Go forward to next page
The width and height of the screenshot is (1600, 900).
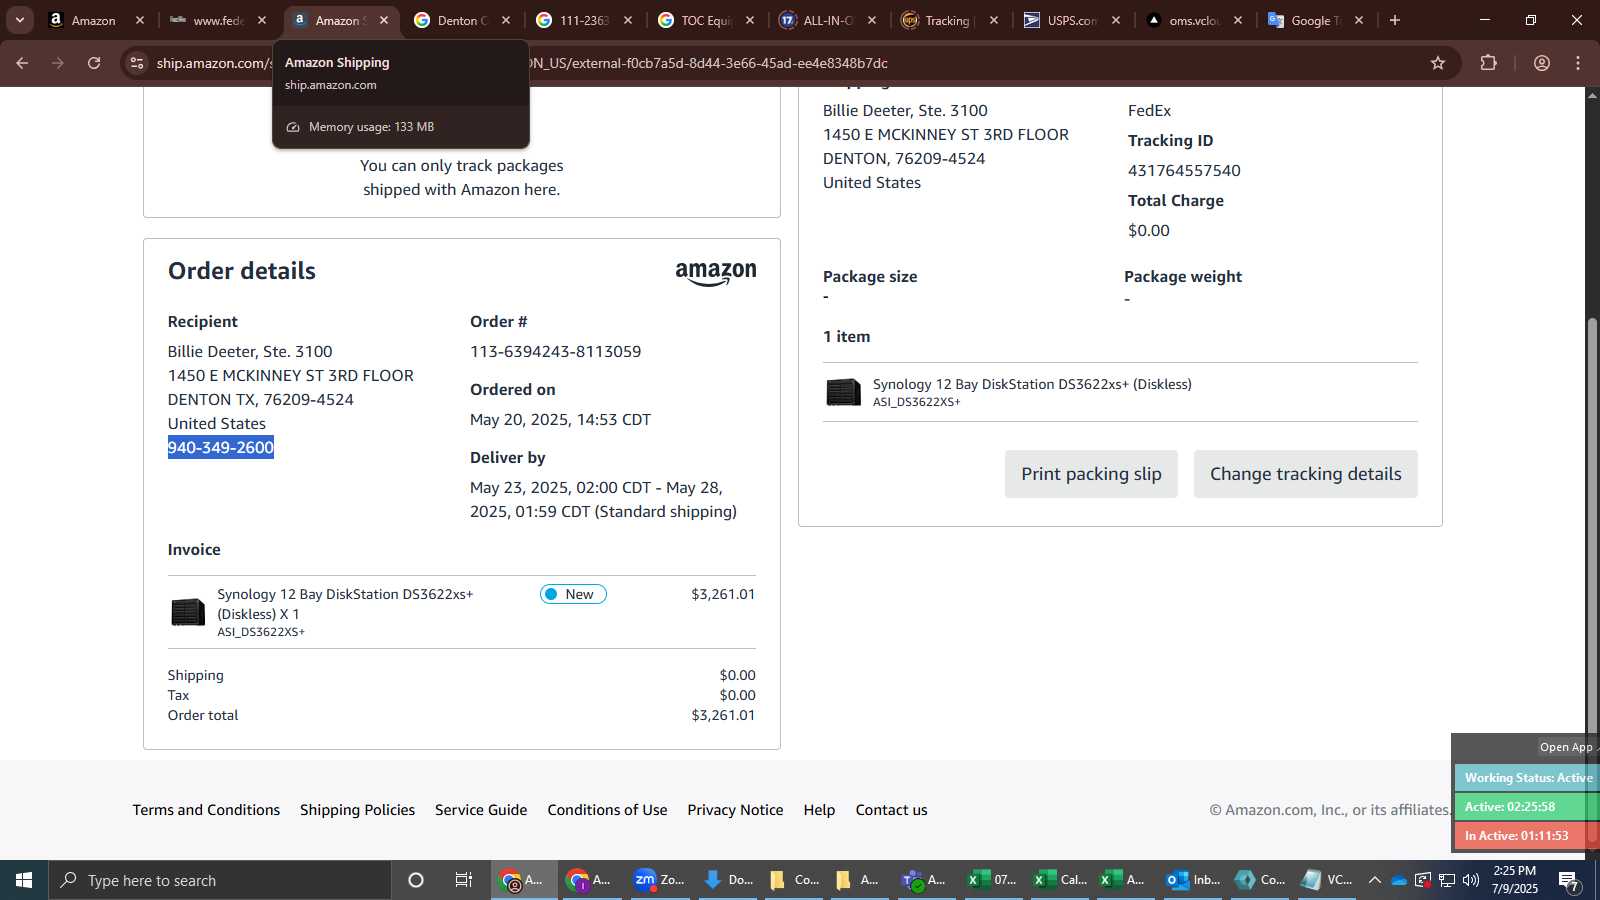58,63
